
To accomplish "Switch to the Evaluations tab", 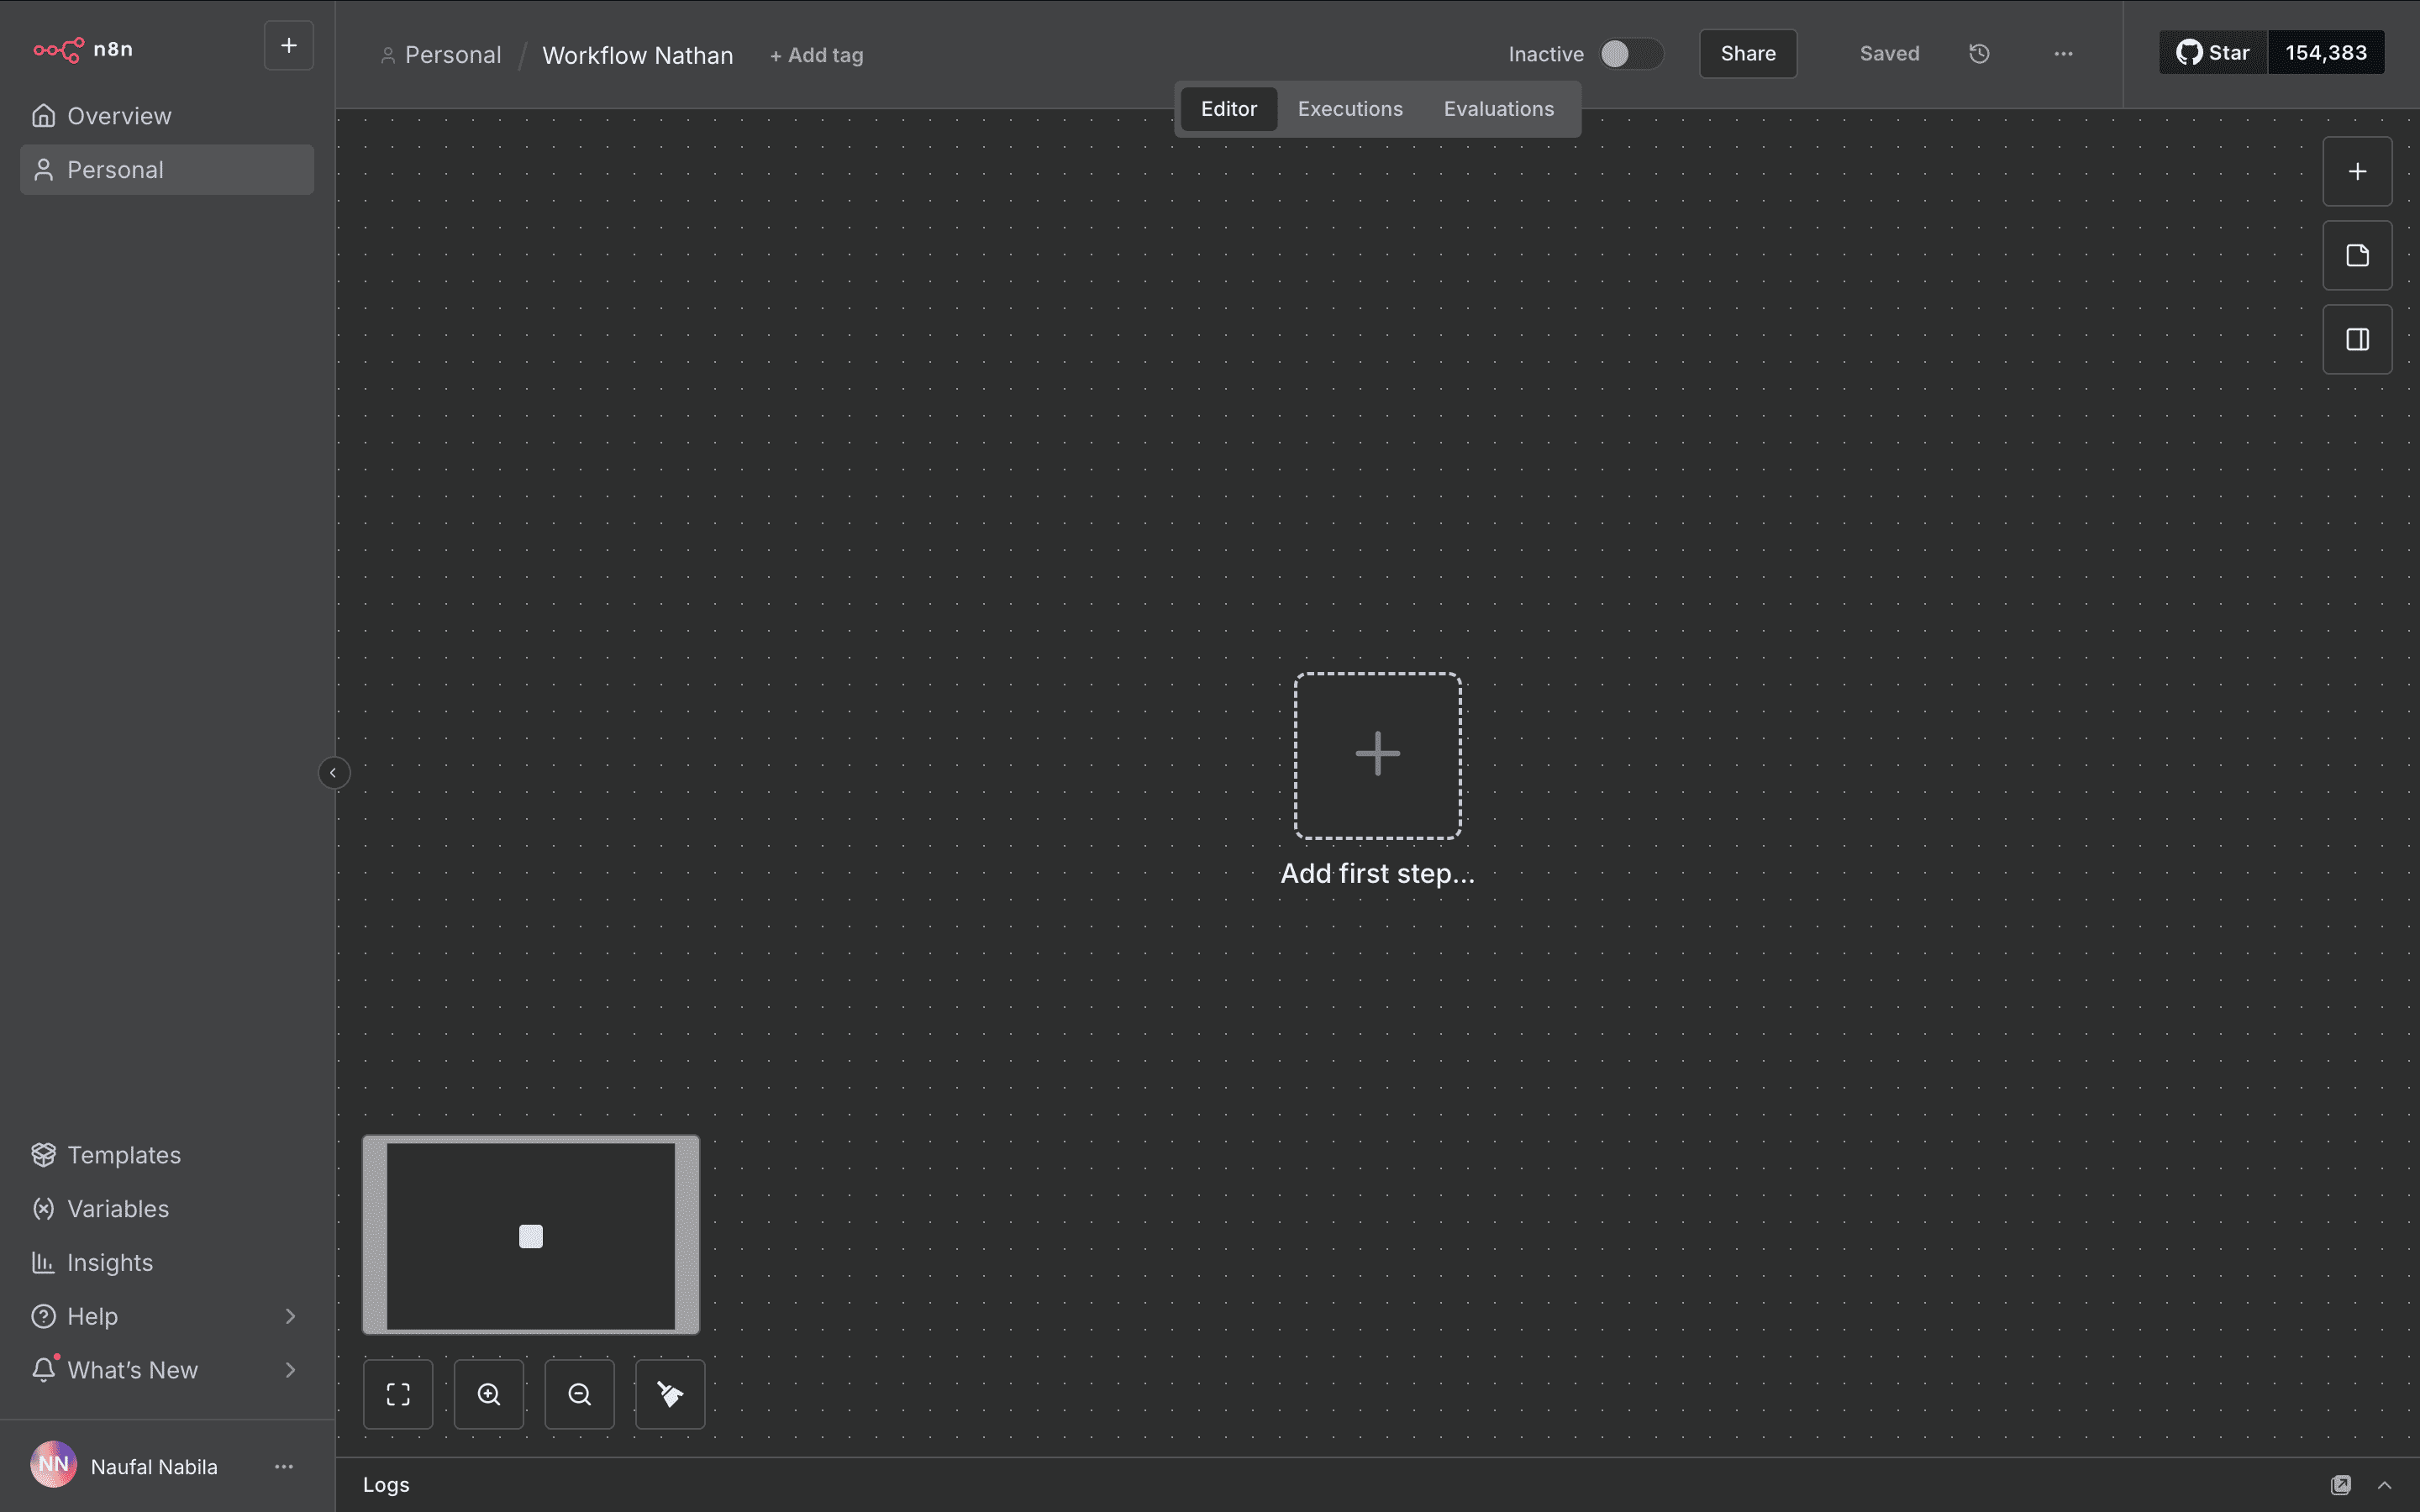I will 1498,109.
